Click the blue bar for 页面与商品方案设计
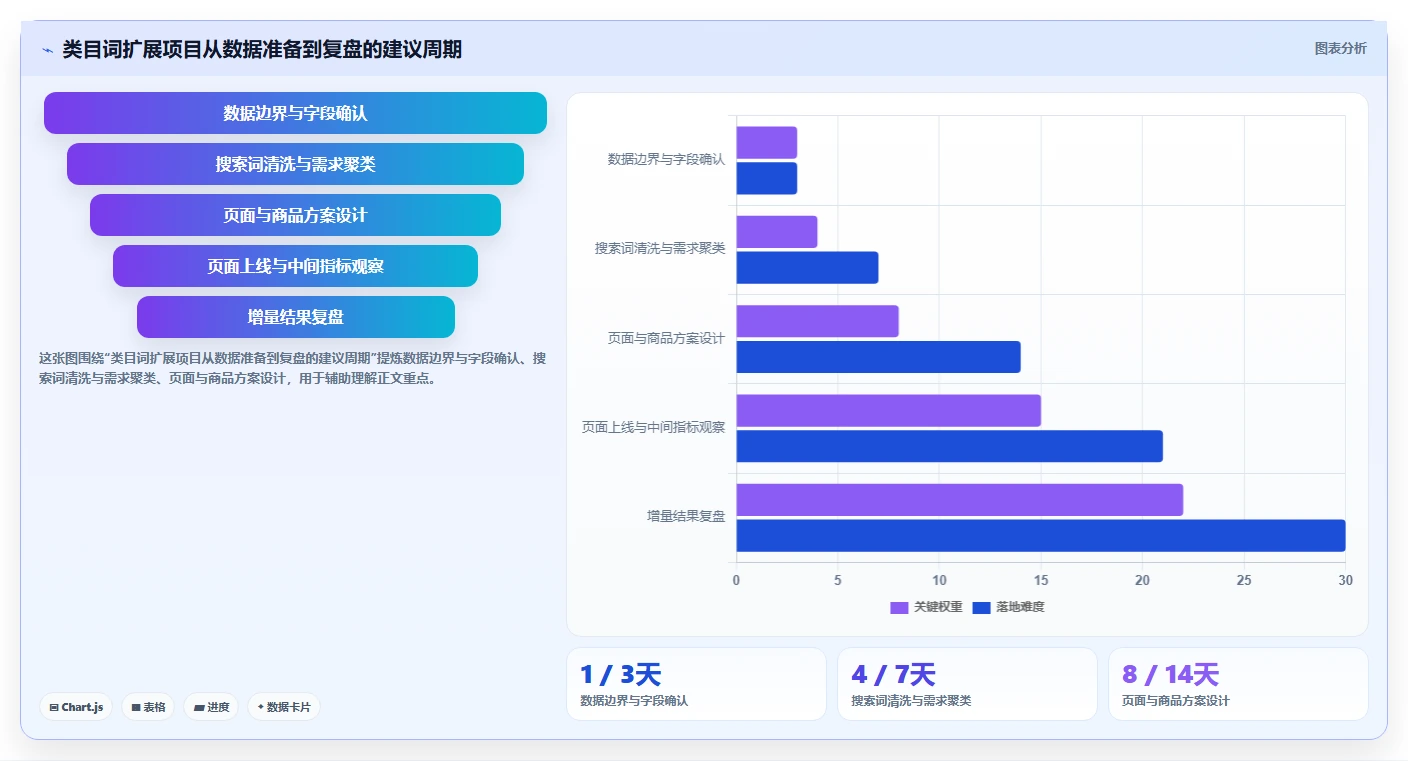1408x761 pixels. point(879,357)
